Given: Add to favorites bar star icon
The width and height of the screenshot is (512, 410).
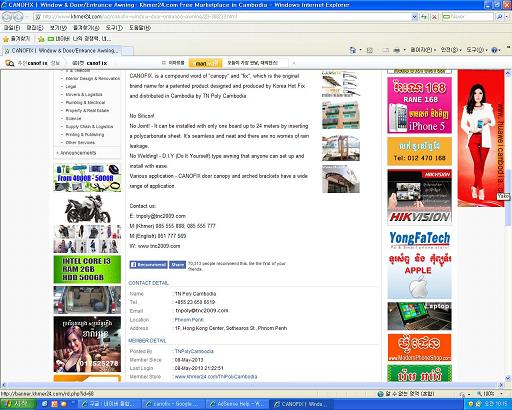Looking at the screenshot, I should (x=41, y=39).
